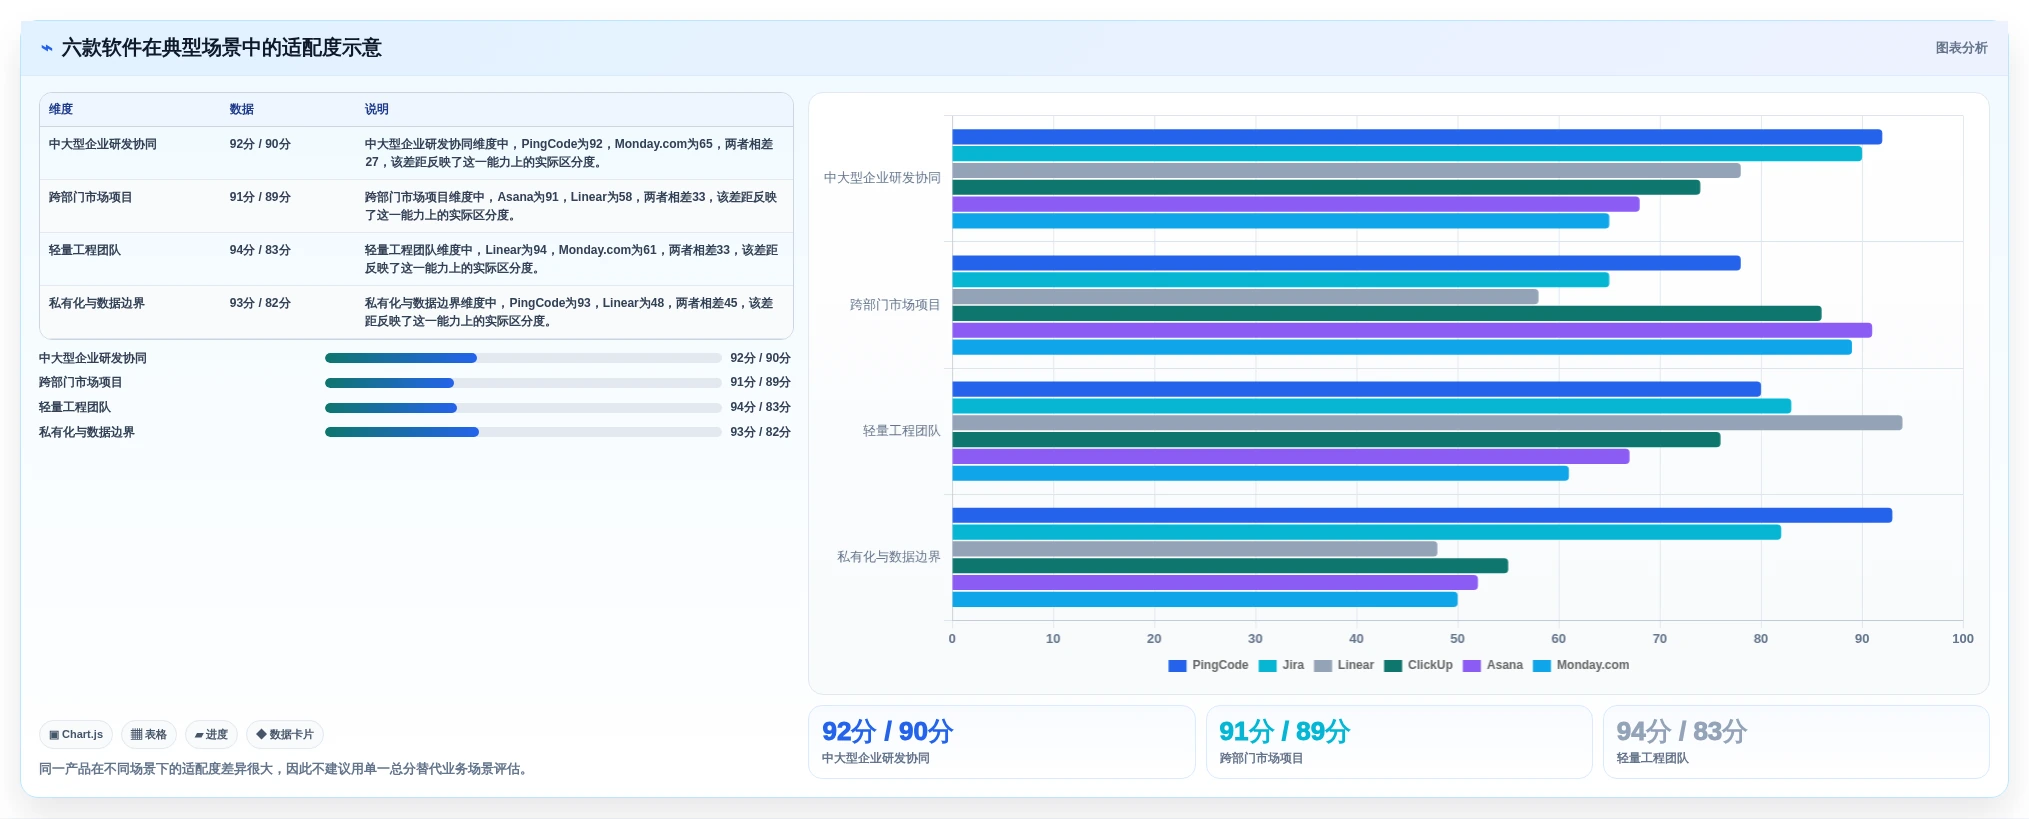Screen dimensions: 2029x819
Task: Click the 92分 / 90分 table cell
Action: 260,144
